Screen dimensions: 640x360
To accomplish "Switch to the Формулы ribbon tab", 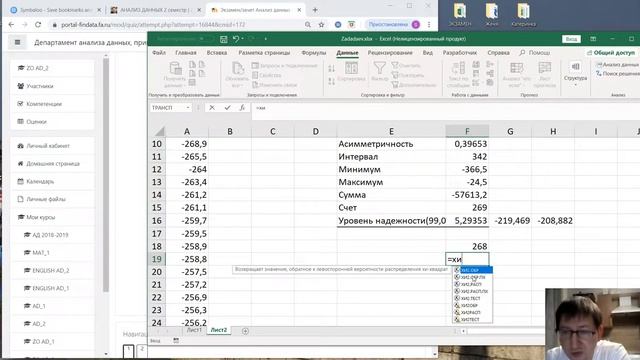I will (x=313, y=53).
